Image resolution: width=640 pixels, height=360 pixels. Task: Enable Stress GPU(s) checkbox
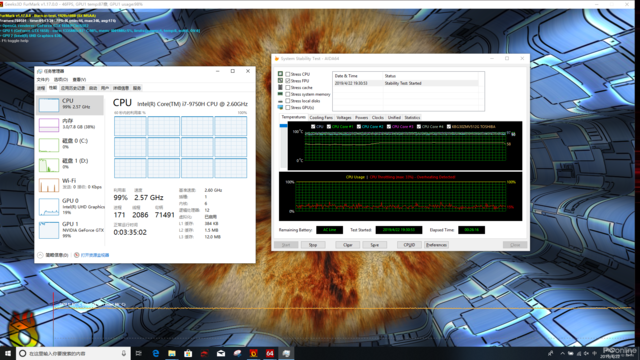(x=288, y=108)
